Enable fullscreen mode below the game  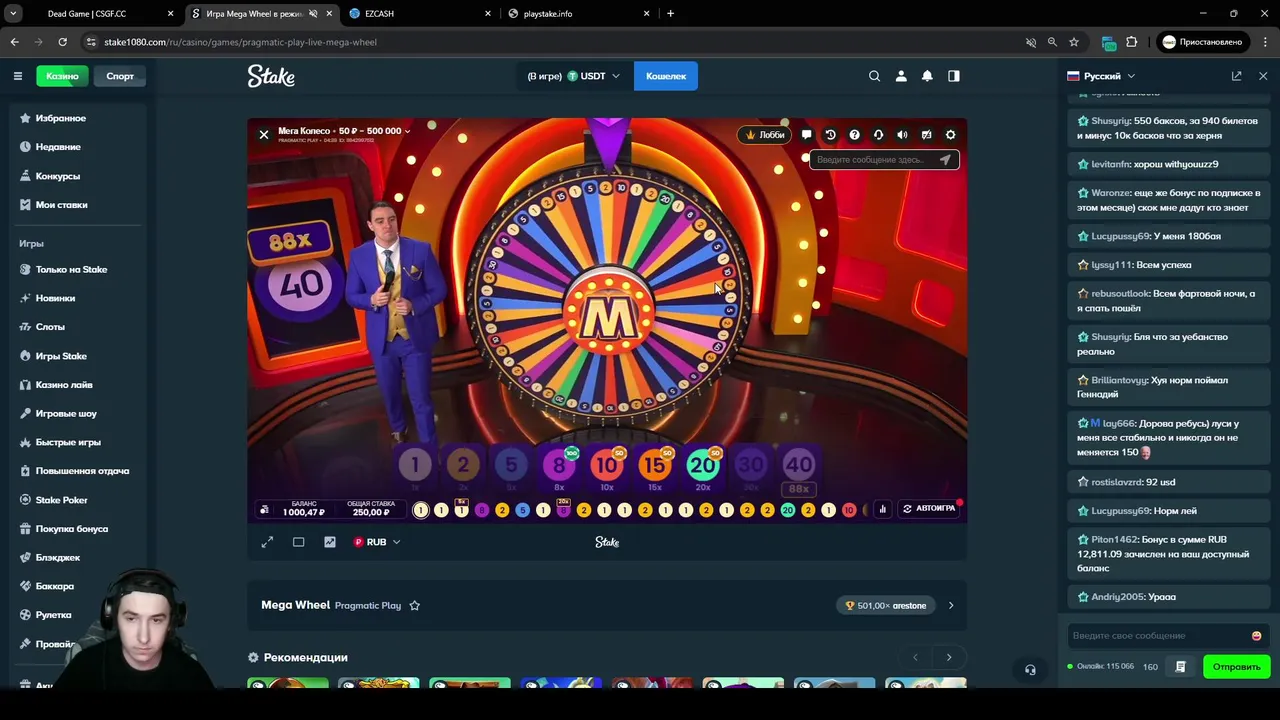click(267, 542)
